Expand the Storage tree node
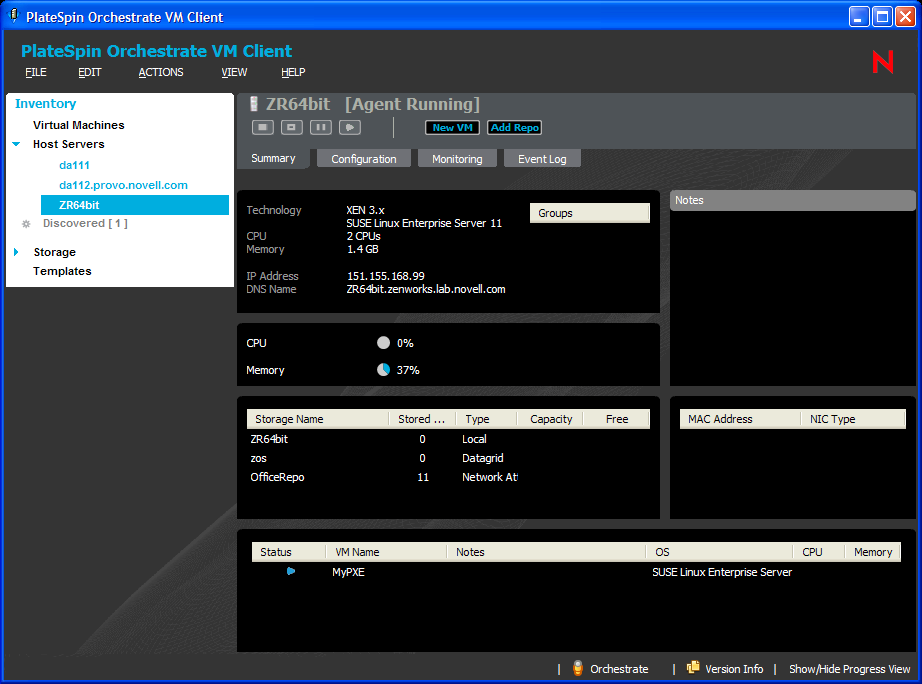922x684 pixels. (x=16, y=253)
